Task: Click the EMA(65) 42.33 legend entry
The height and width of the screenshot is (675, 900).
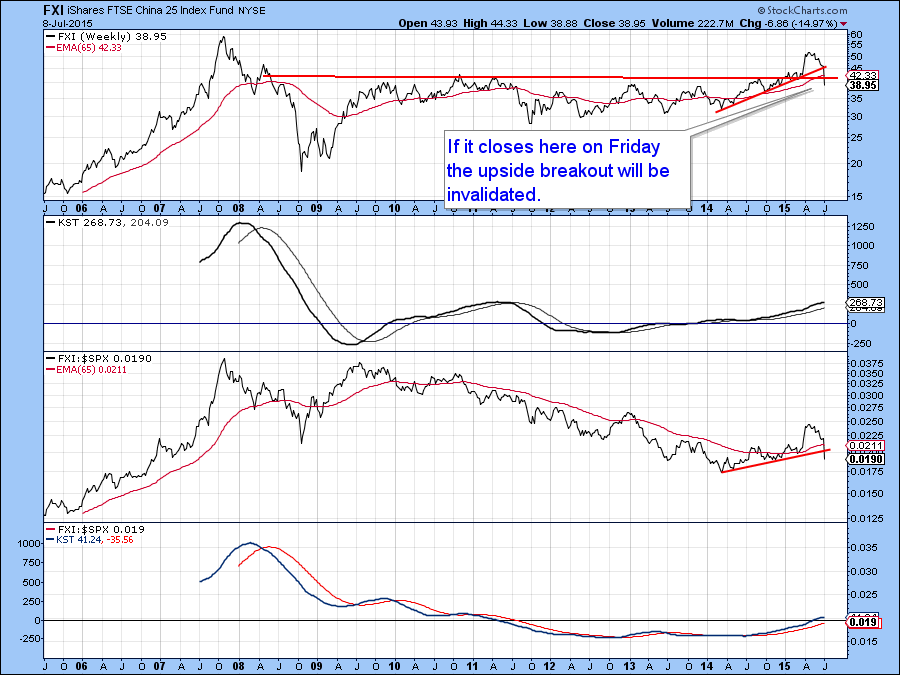Action: coord(84,48)
